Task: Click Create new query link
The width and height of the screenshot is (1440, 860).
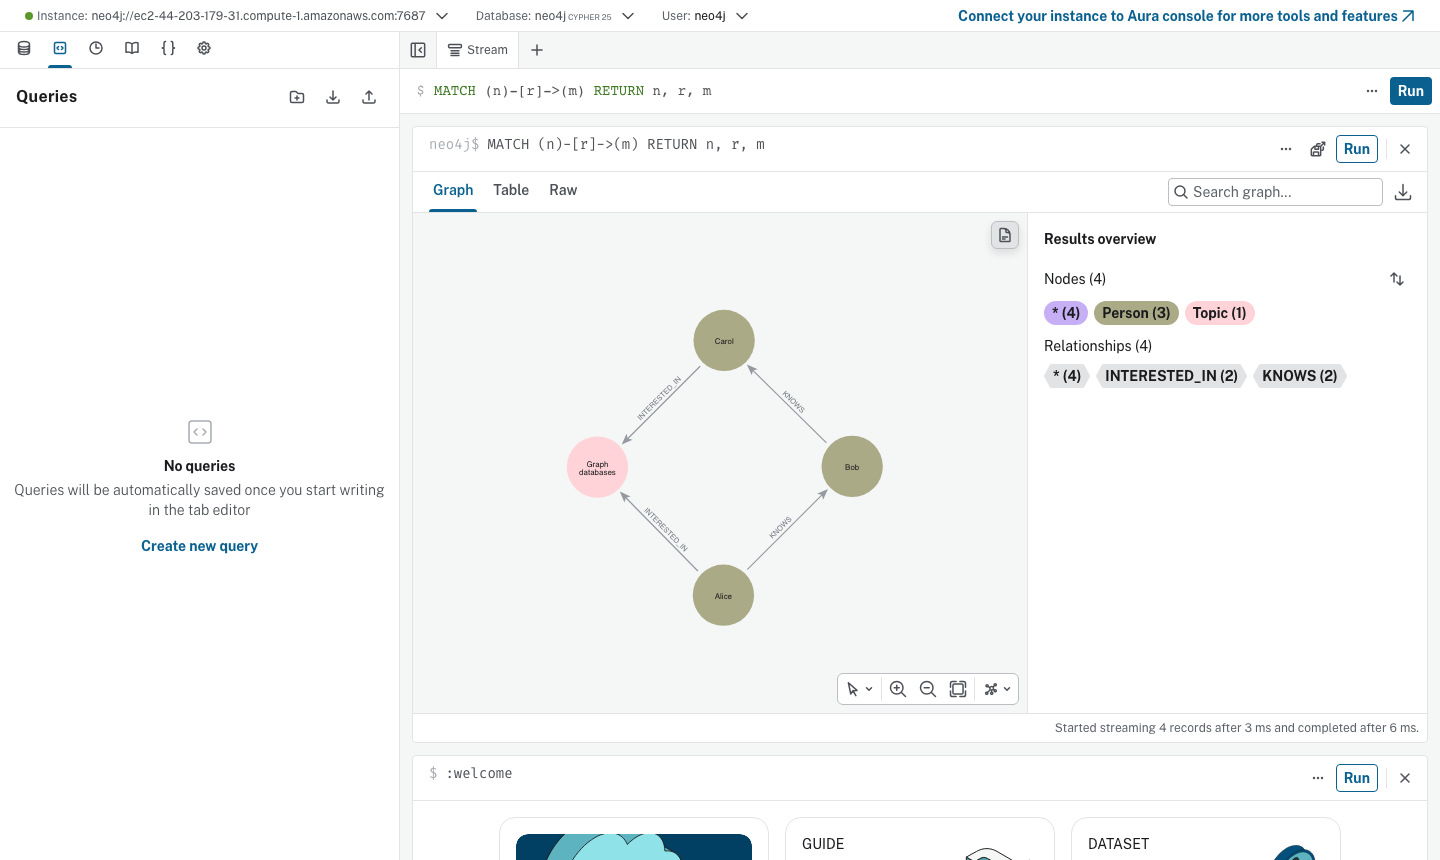Action: (199, 546)
